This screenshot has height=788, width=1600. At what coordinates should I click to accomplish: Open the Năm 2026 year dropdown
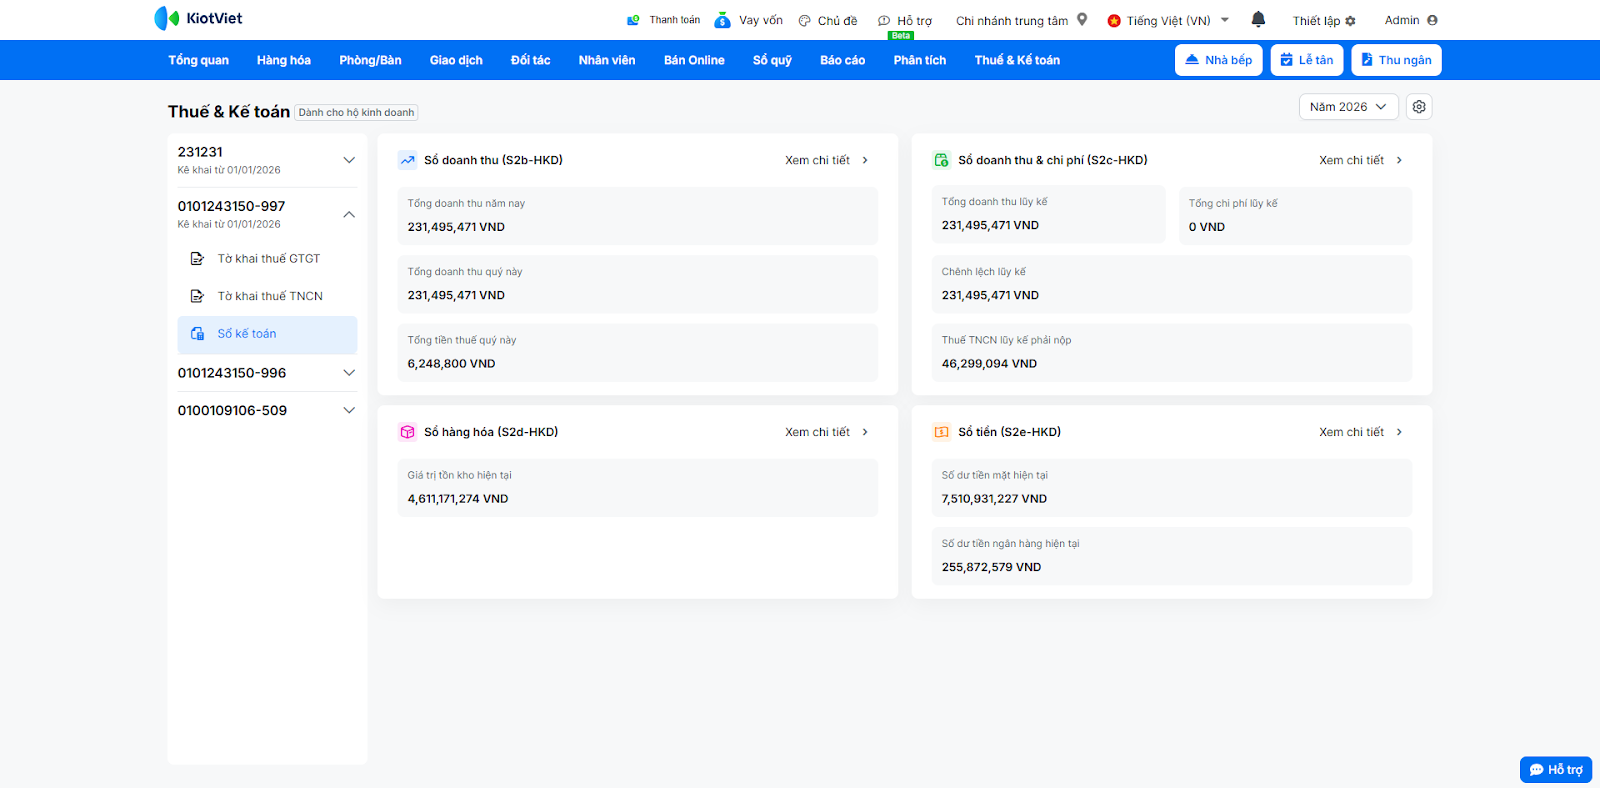[x=1348, y=107]
